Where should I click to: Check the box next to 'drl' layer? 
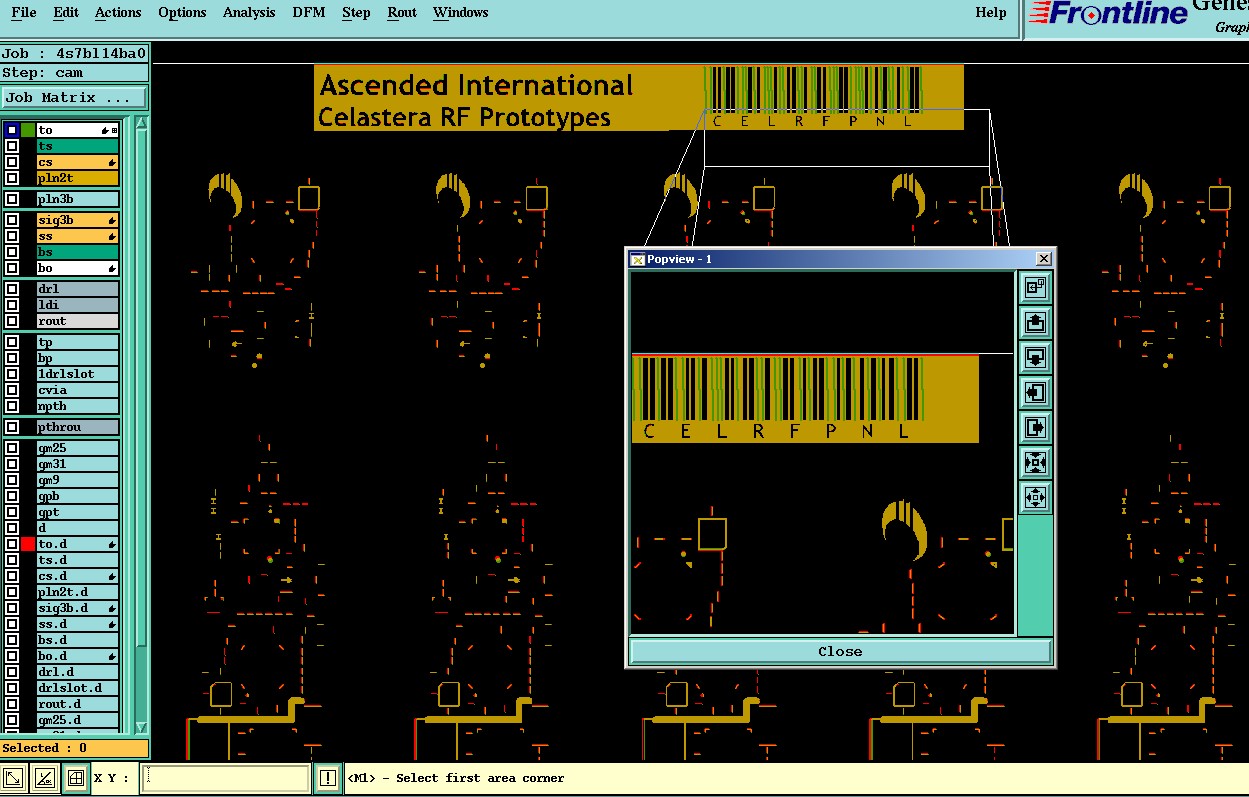[12, 289]
